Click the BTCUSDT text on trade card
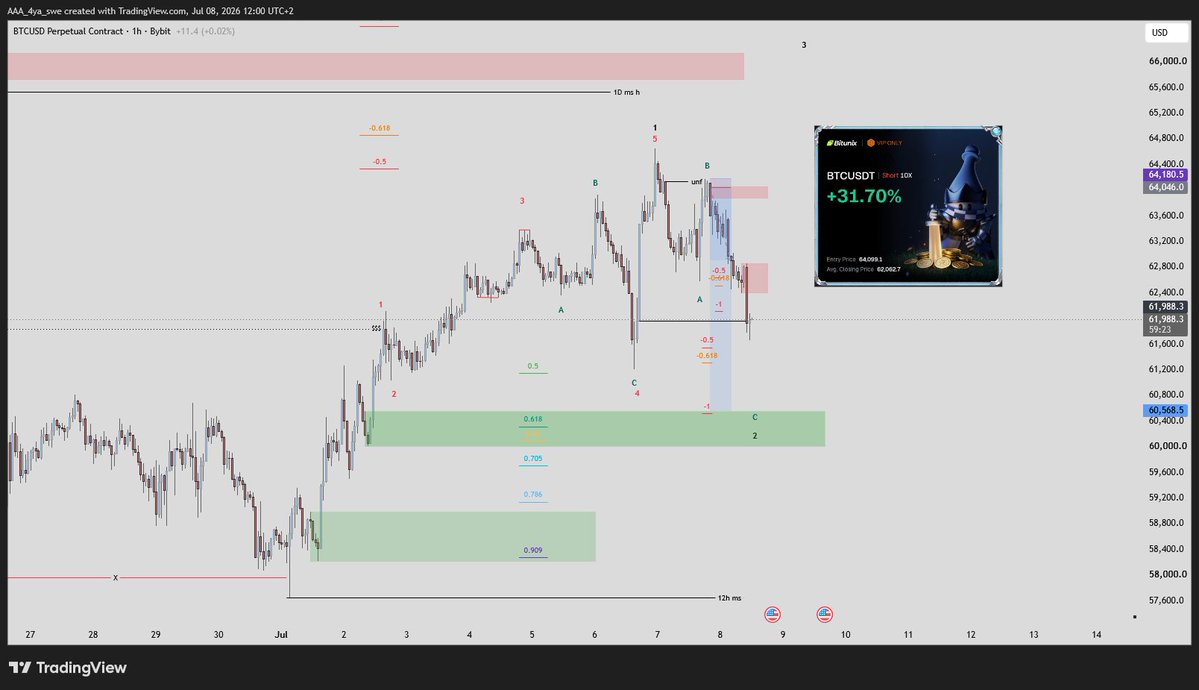 850,176
